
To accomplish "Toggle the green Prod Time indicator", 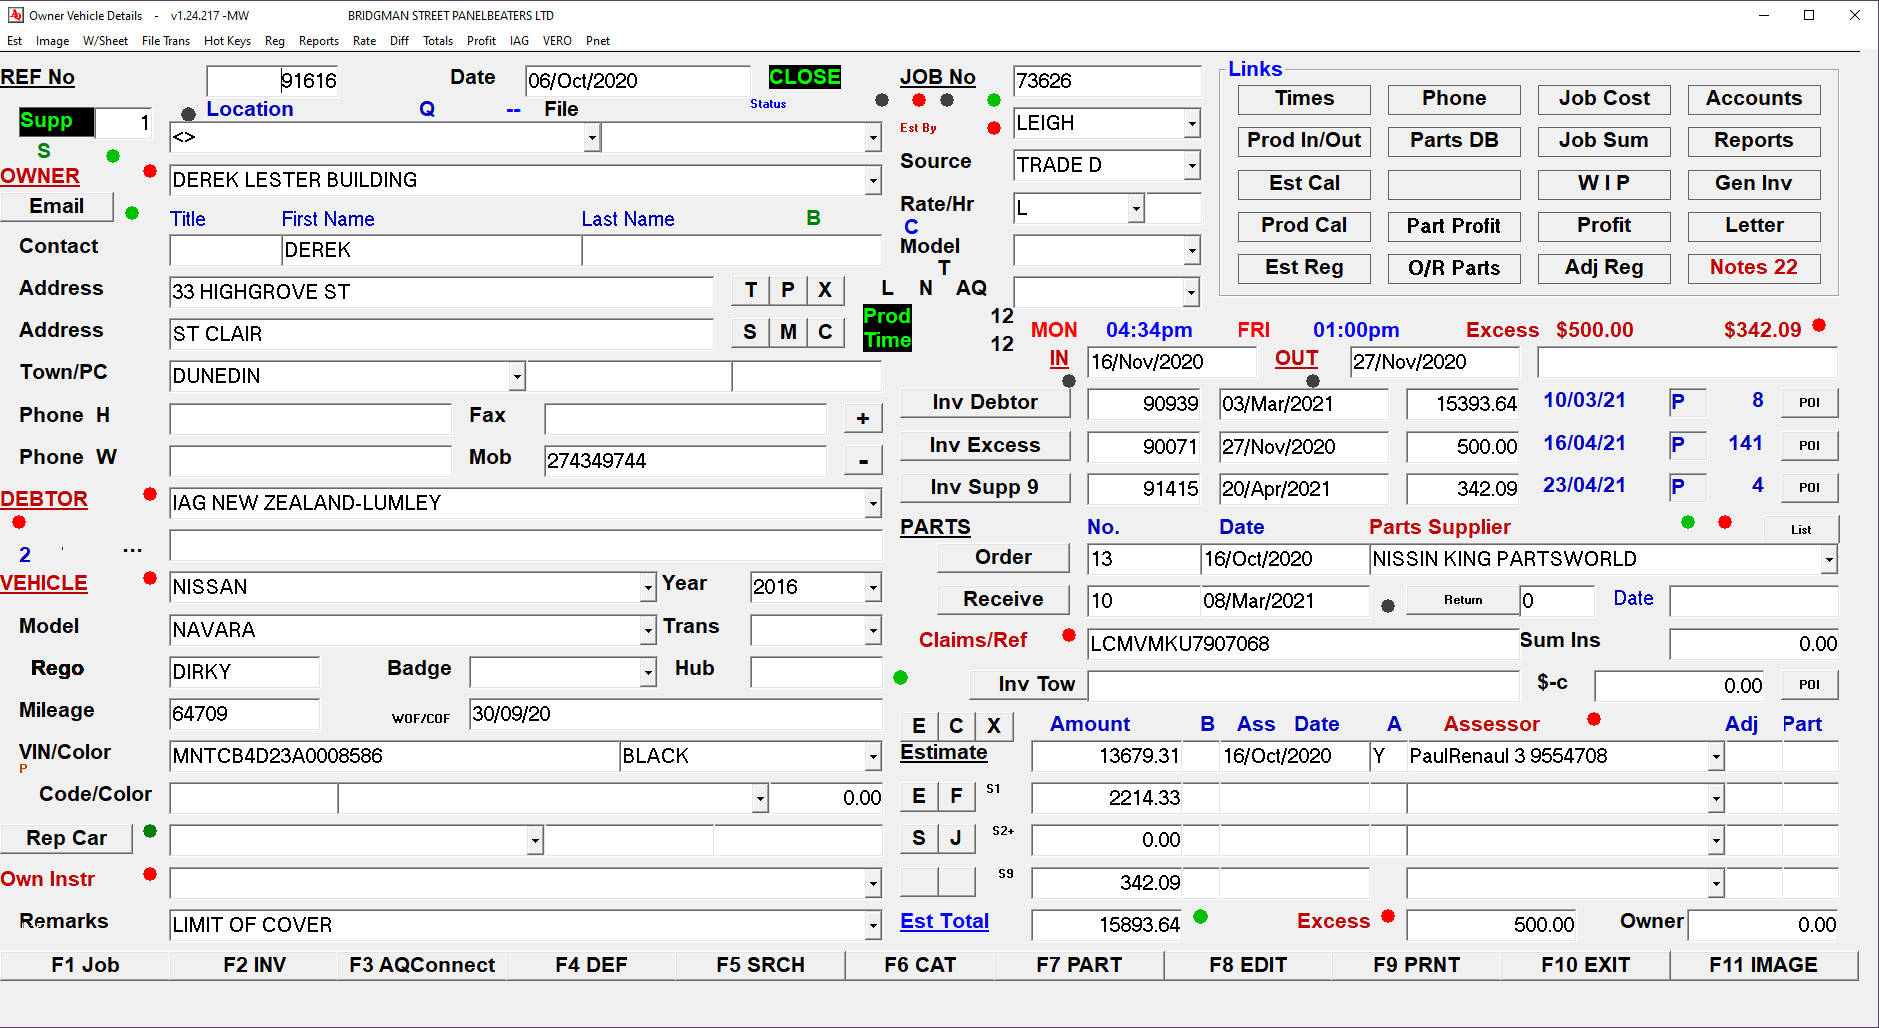I will click(887, 328).
